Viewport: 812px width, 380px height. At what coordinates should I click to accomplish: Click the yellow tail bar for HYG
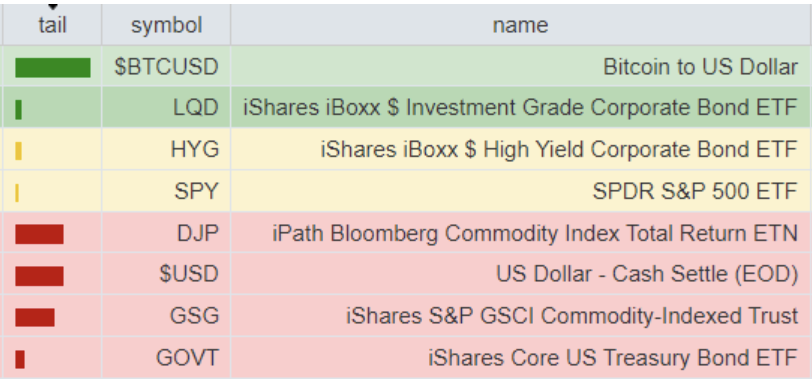[x=19, y=151]
